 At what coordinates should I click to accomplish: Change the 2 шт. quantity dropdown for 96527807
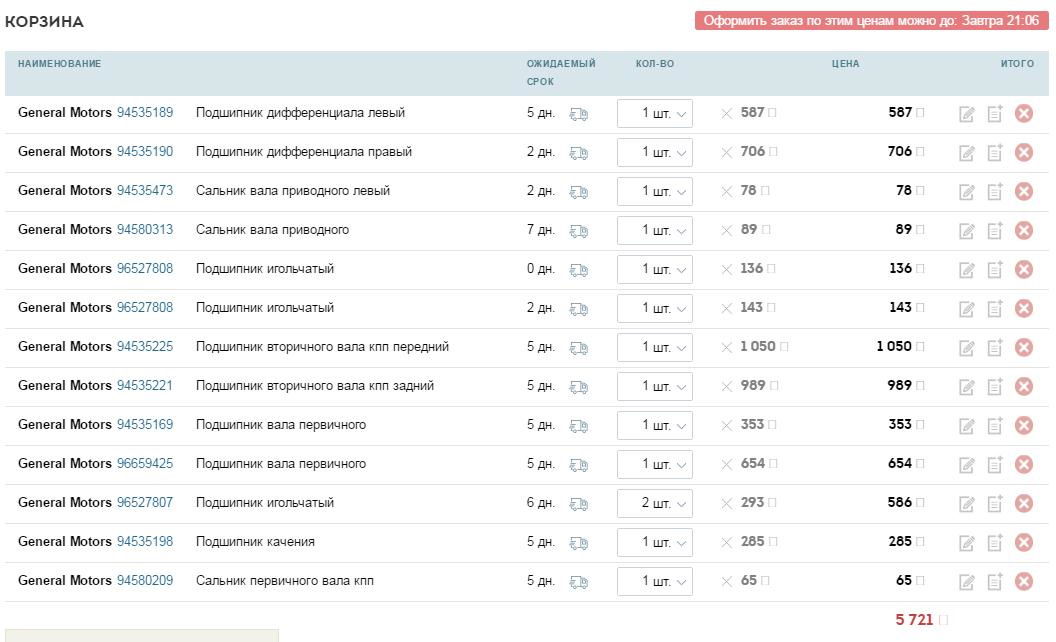(x=655, y=502)
